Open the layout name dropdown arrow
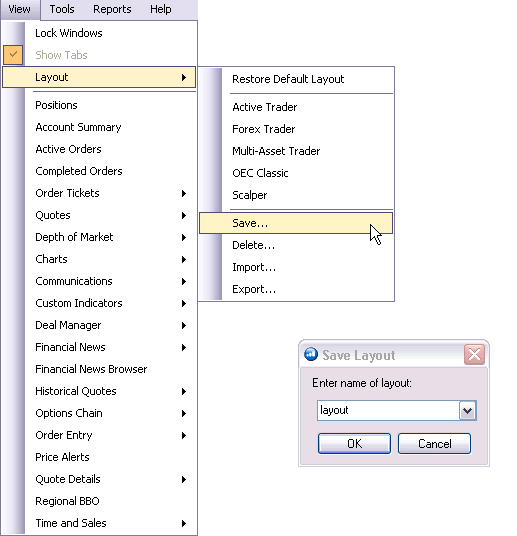The height and width of the screenshot is (536, 517). [467, 411]
